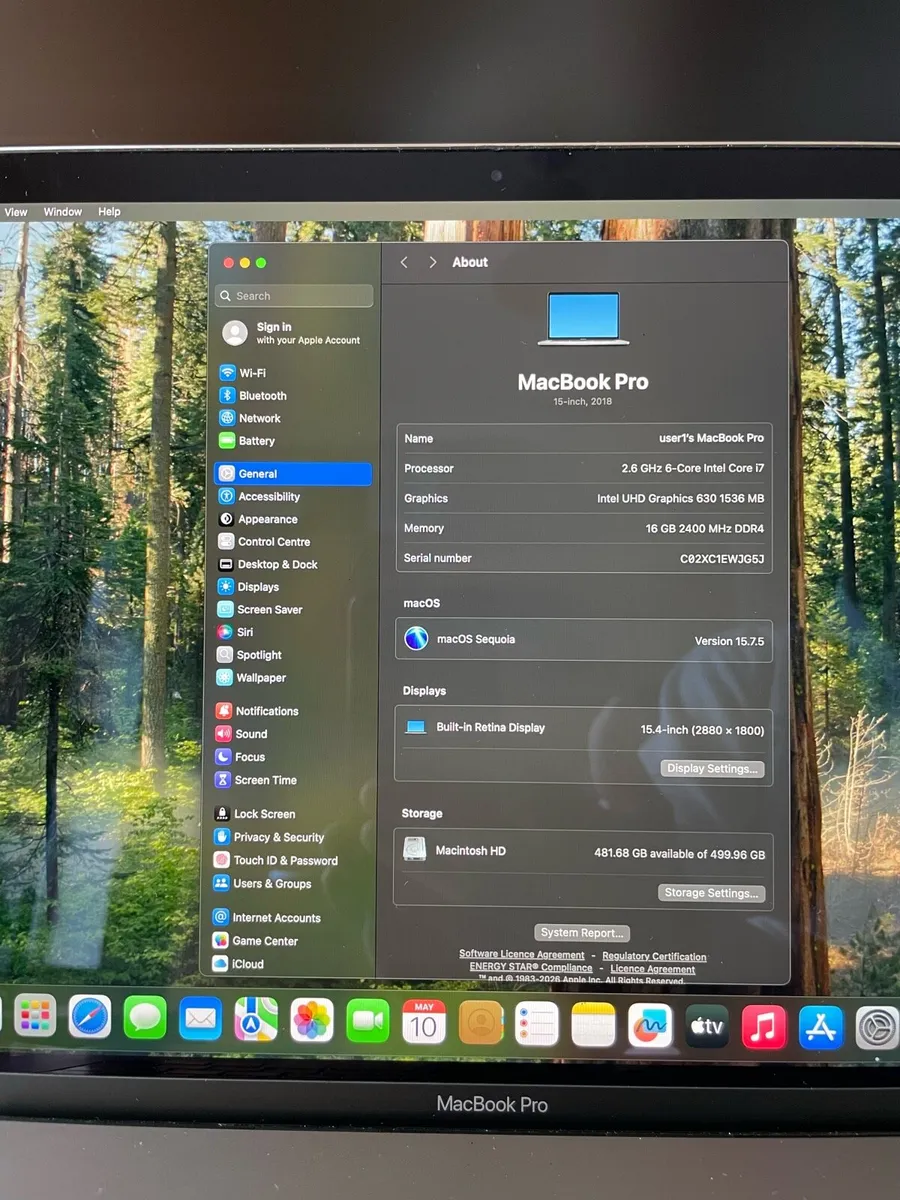The height and width of the screenshot is (1200, 900).
Task: Open Maps from the Dock
Action: 256,1020
